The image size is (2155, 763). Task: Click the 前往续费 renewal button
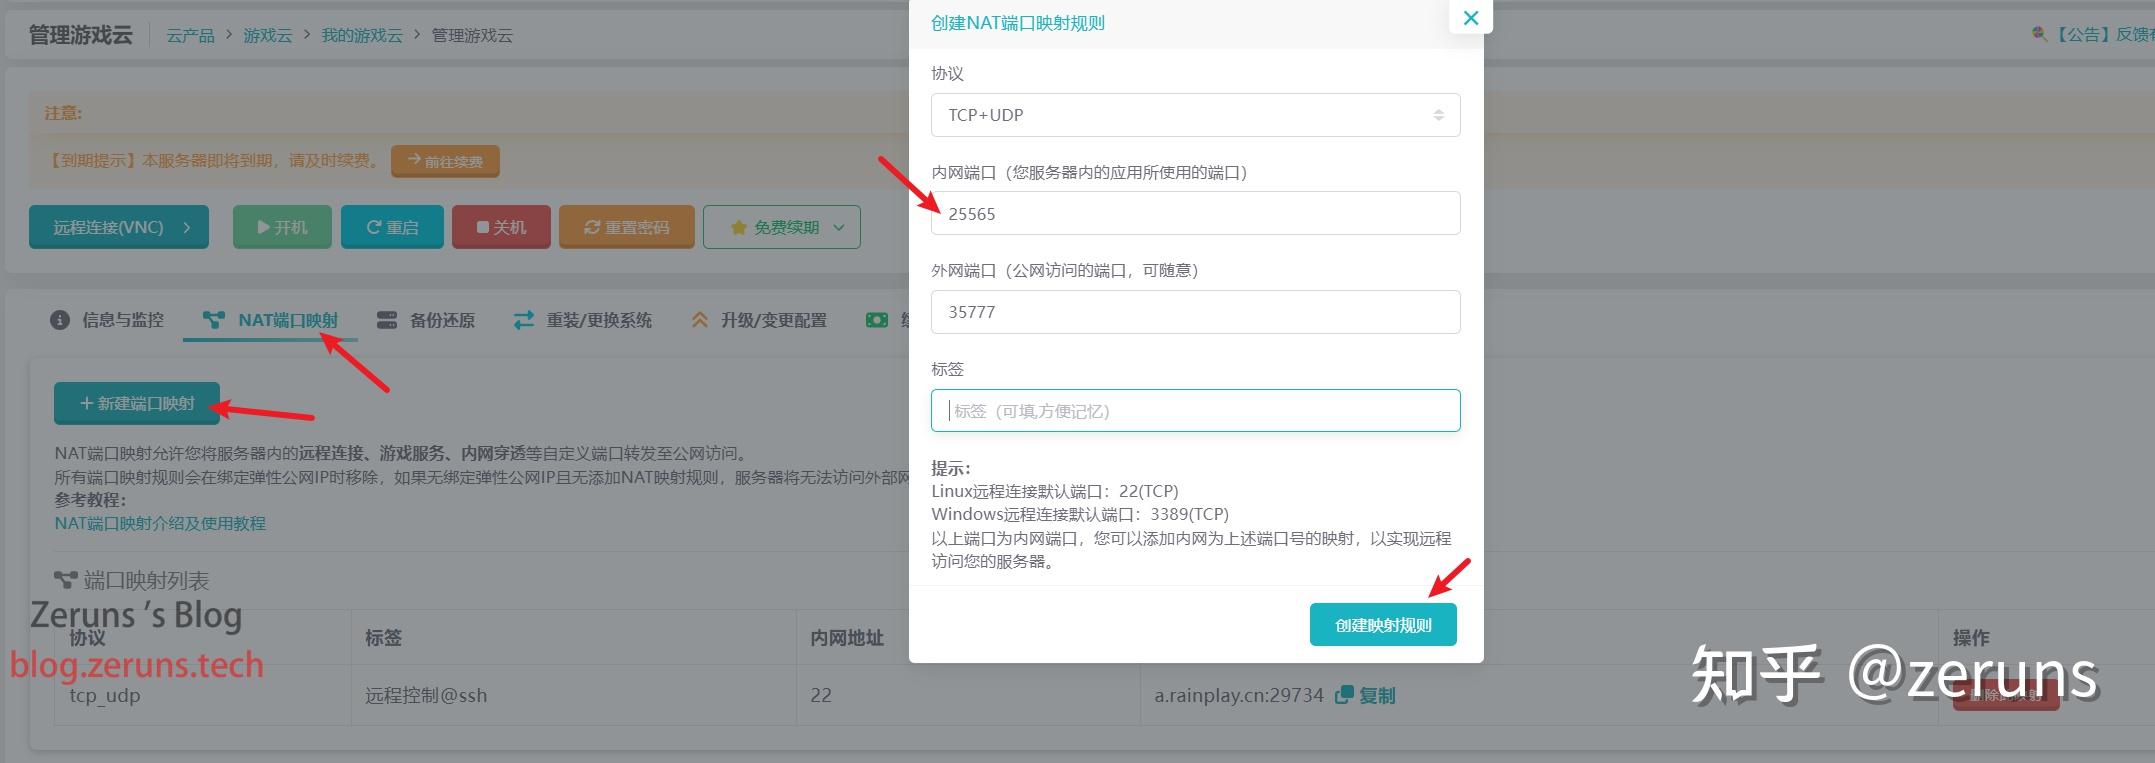(445, 161)
